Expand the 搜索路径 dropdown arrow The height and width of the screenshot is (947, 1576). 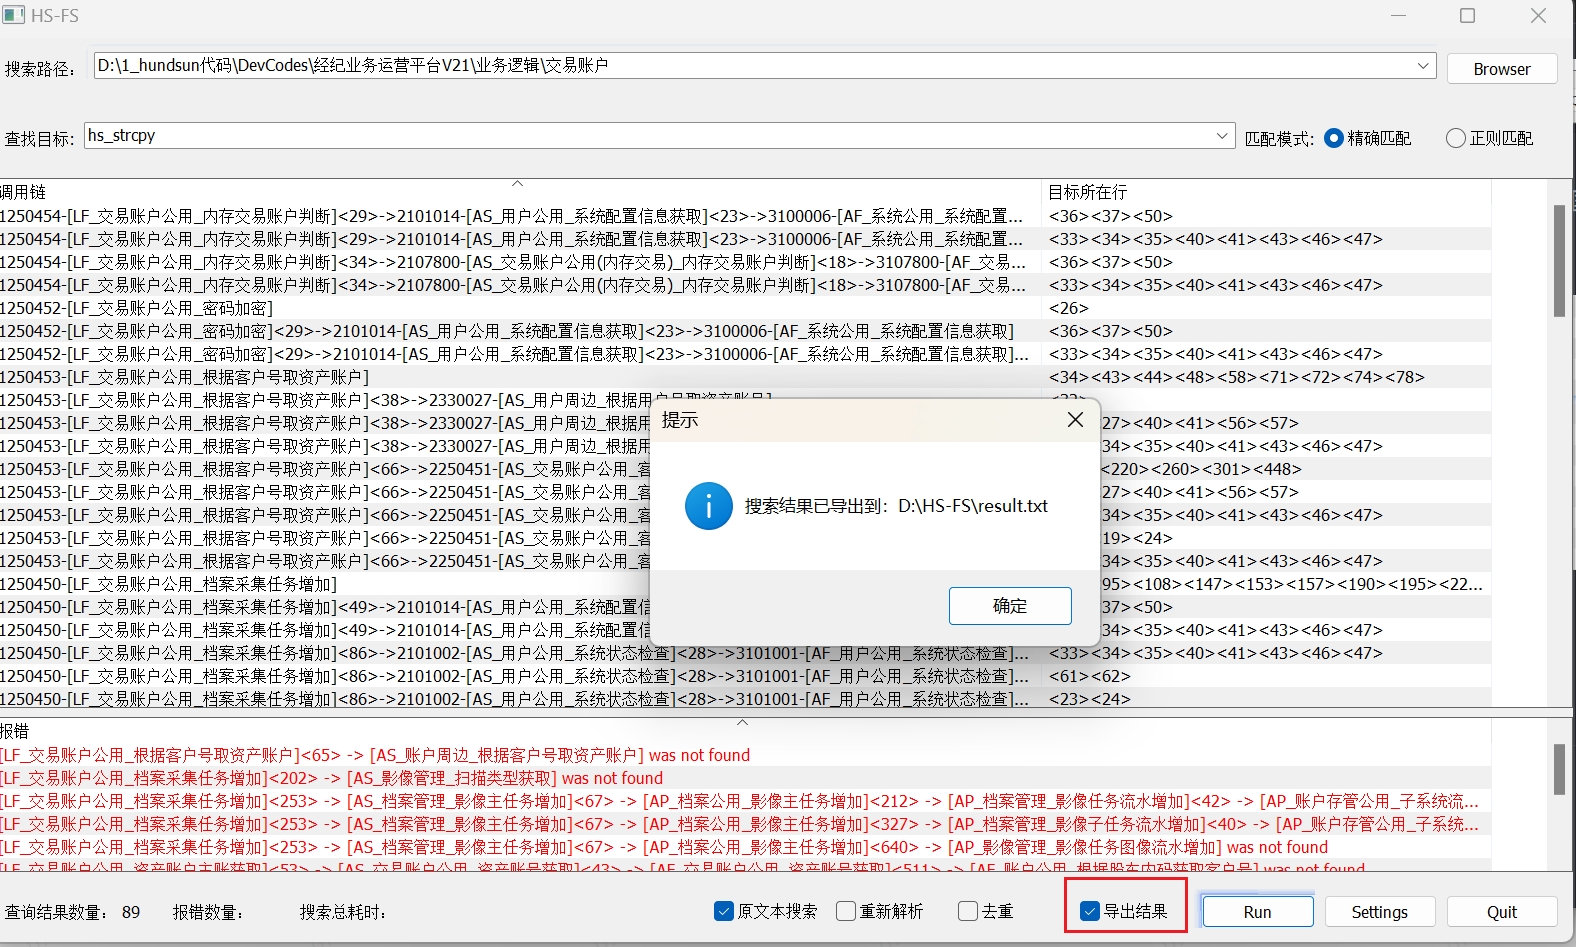1423,66
